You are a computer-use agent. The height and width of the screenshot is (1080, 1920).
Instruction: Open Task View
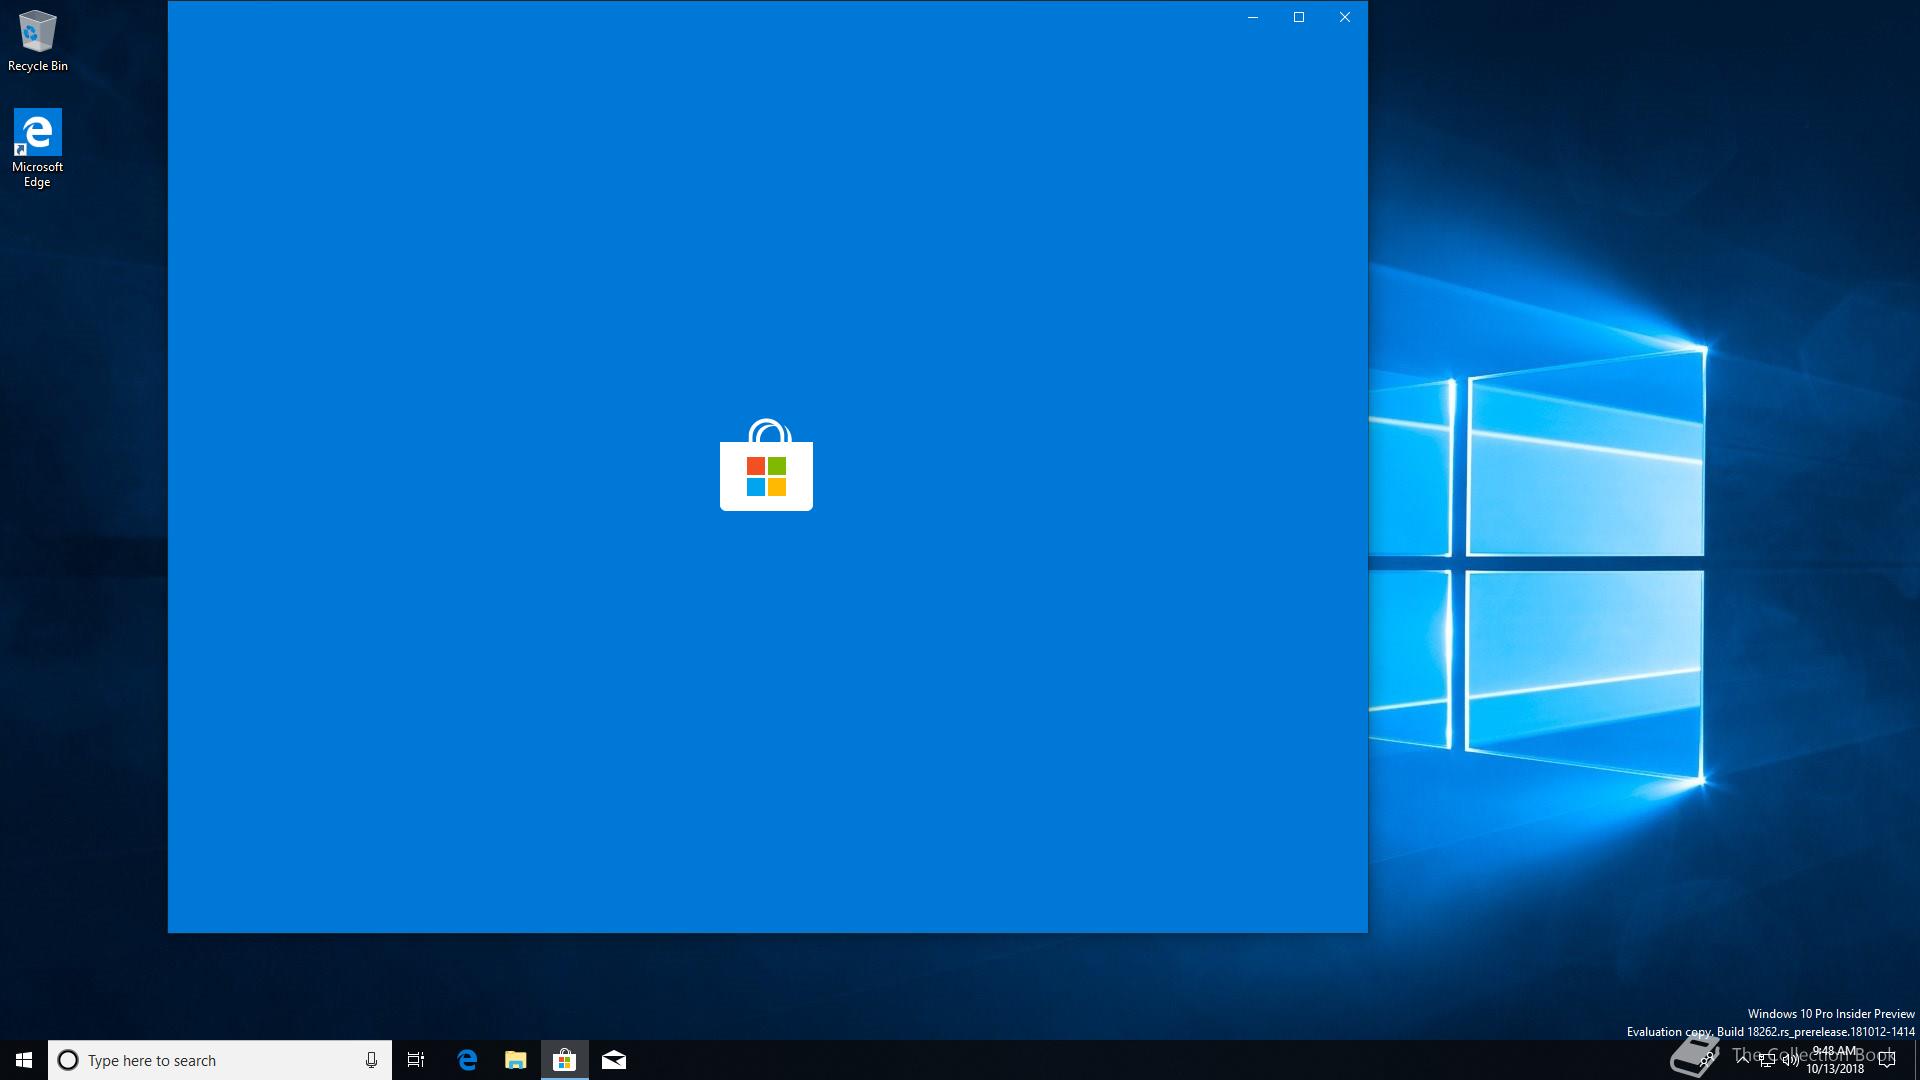(x=416, y=1060)
